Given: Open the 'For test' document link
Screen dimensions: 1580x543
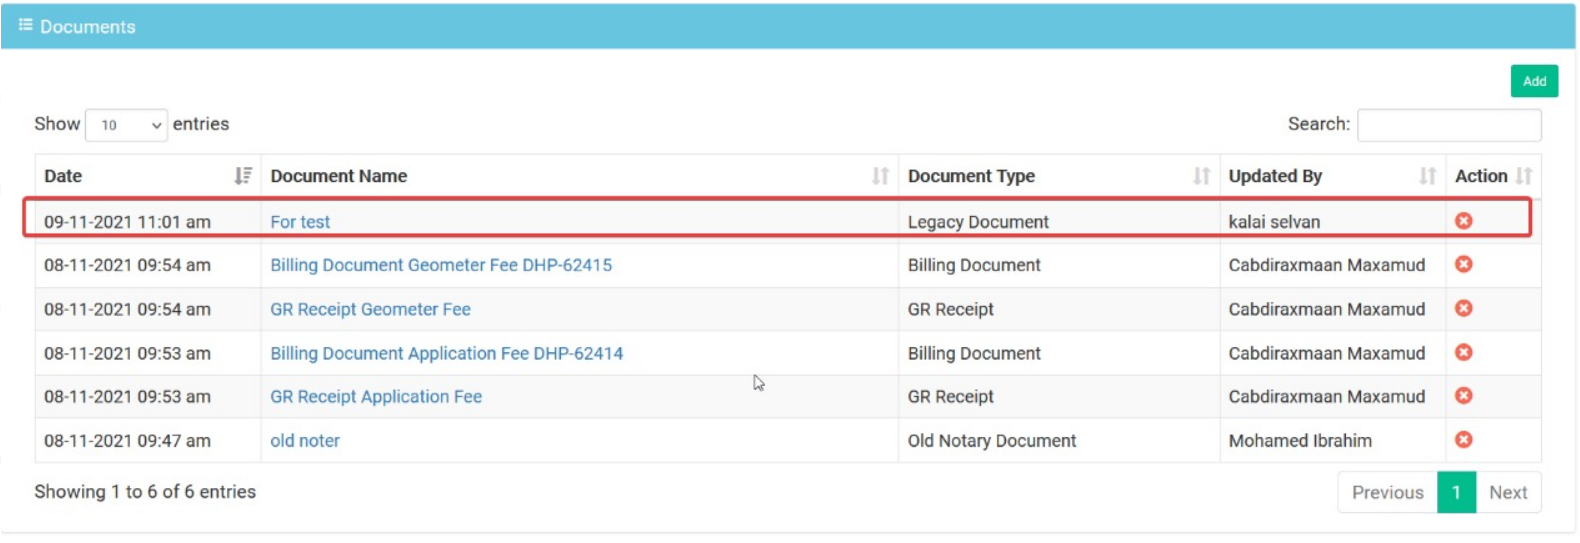Looking at the screenshot, I should tap(300, 222).
